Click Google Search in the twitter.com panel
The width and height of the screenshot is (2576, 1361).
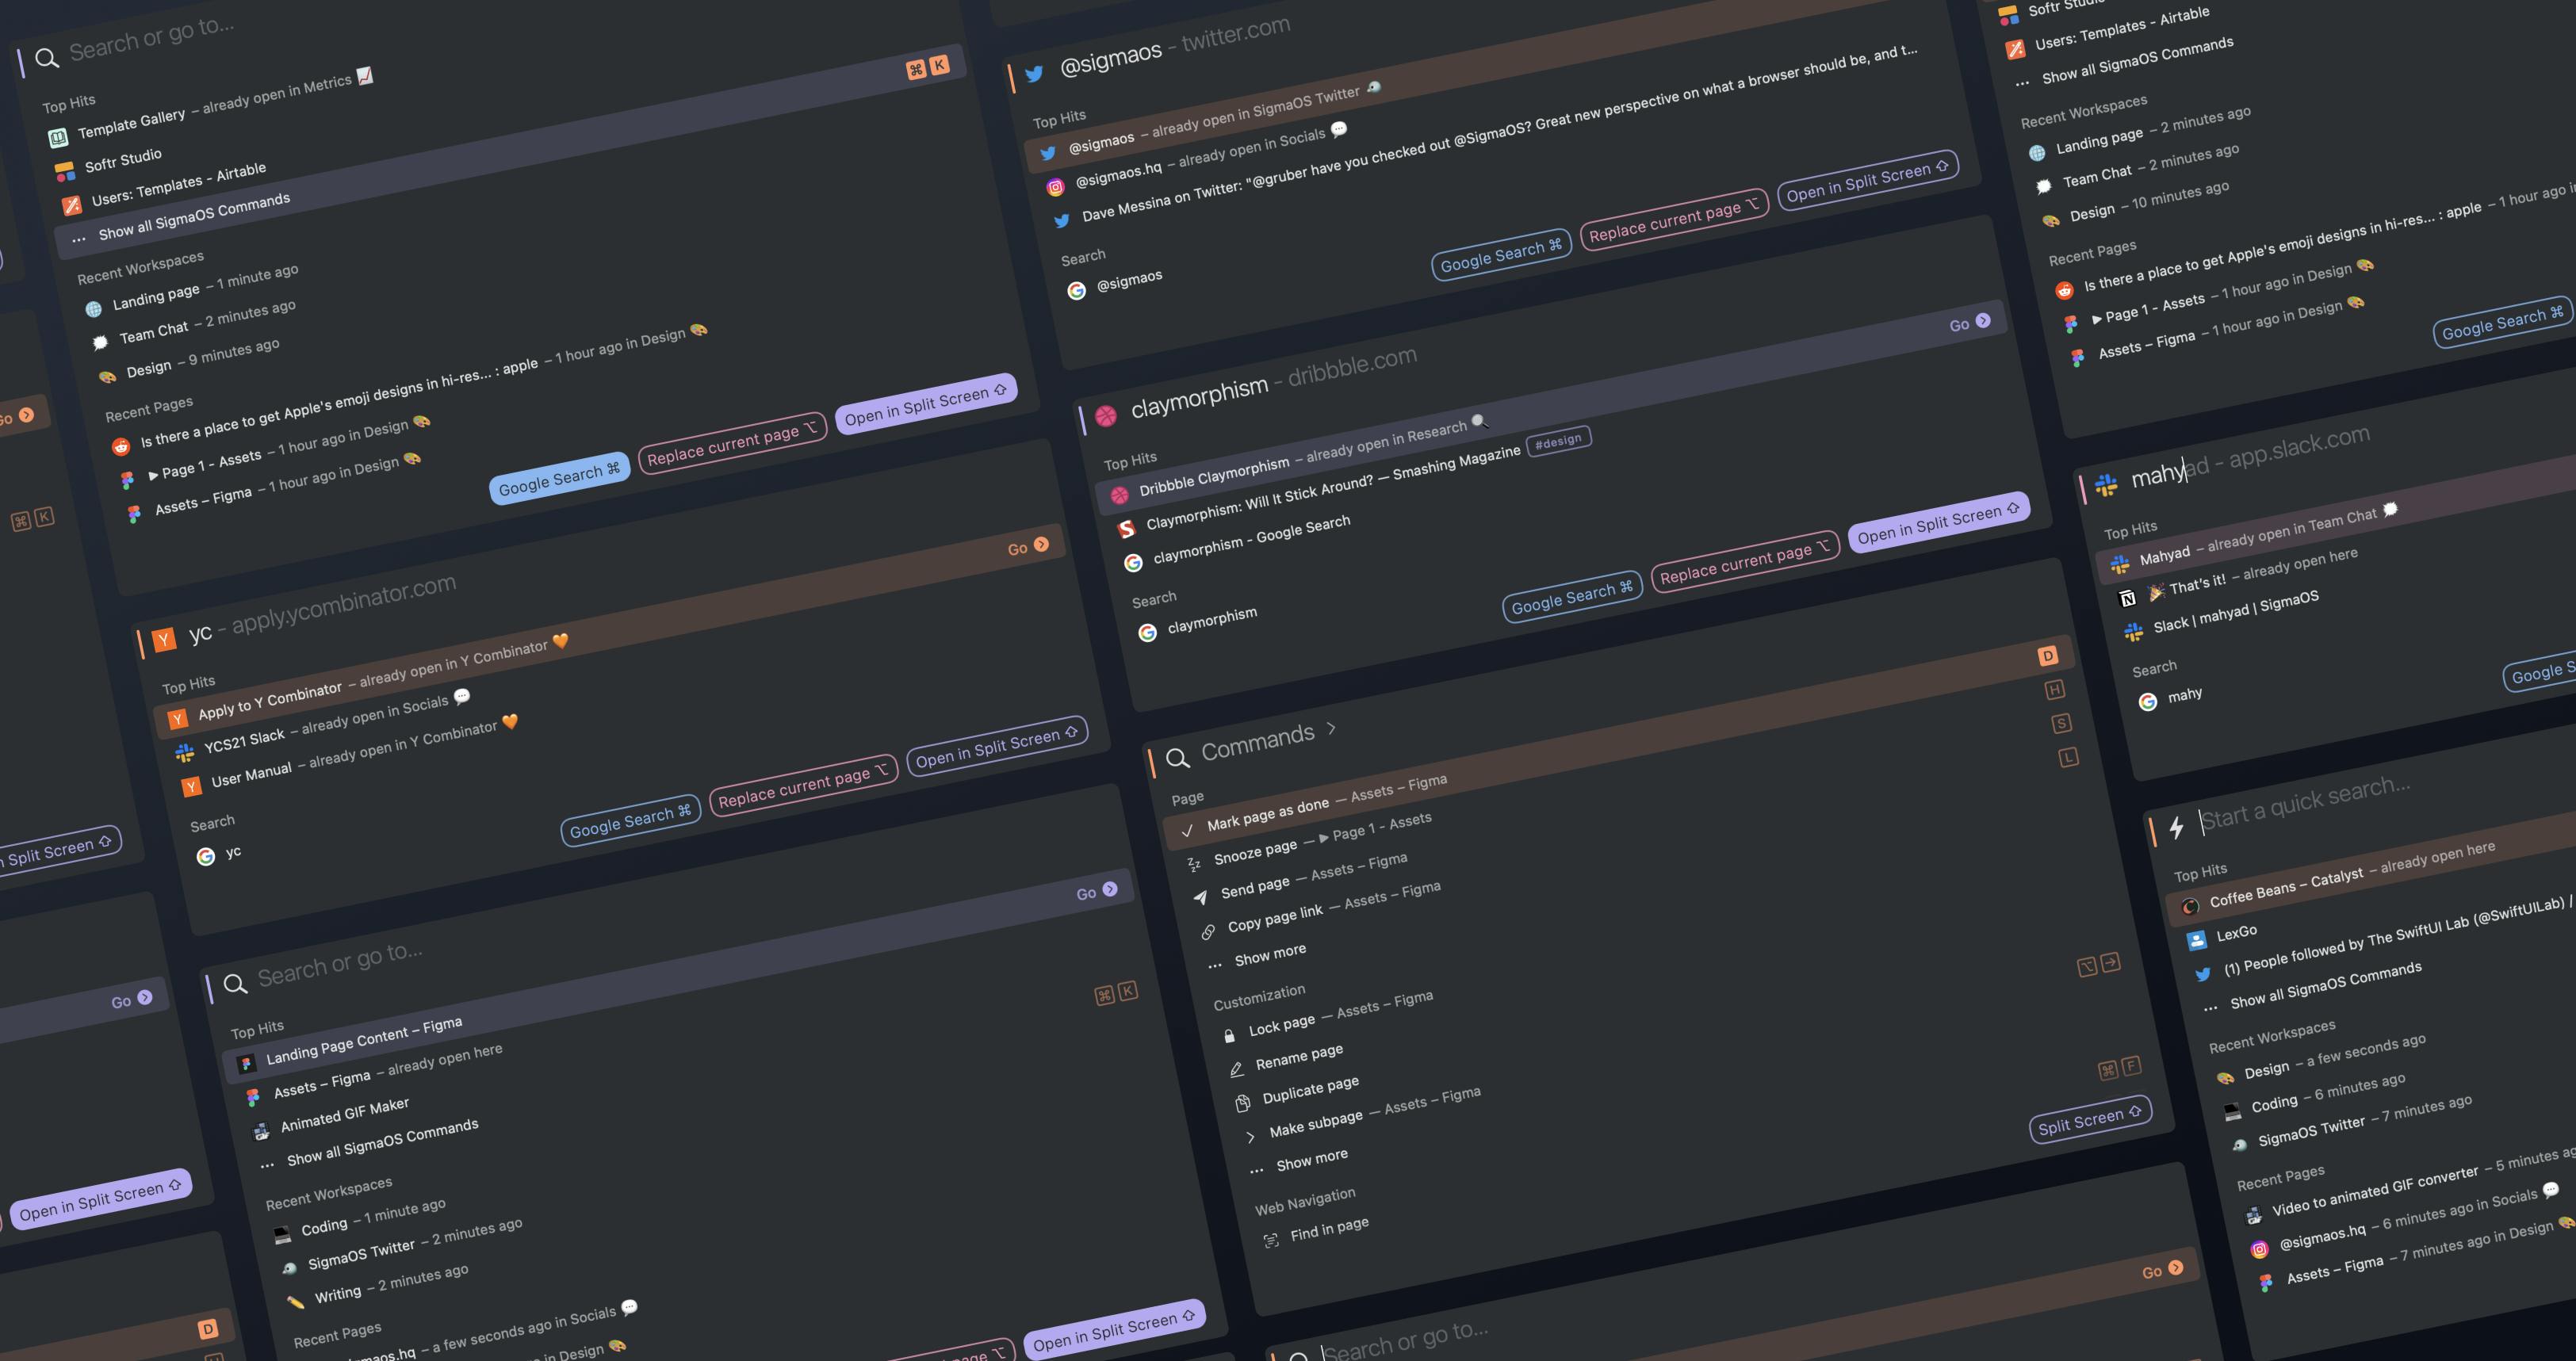pos(1501,254)
